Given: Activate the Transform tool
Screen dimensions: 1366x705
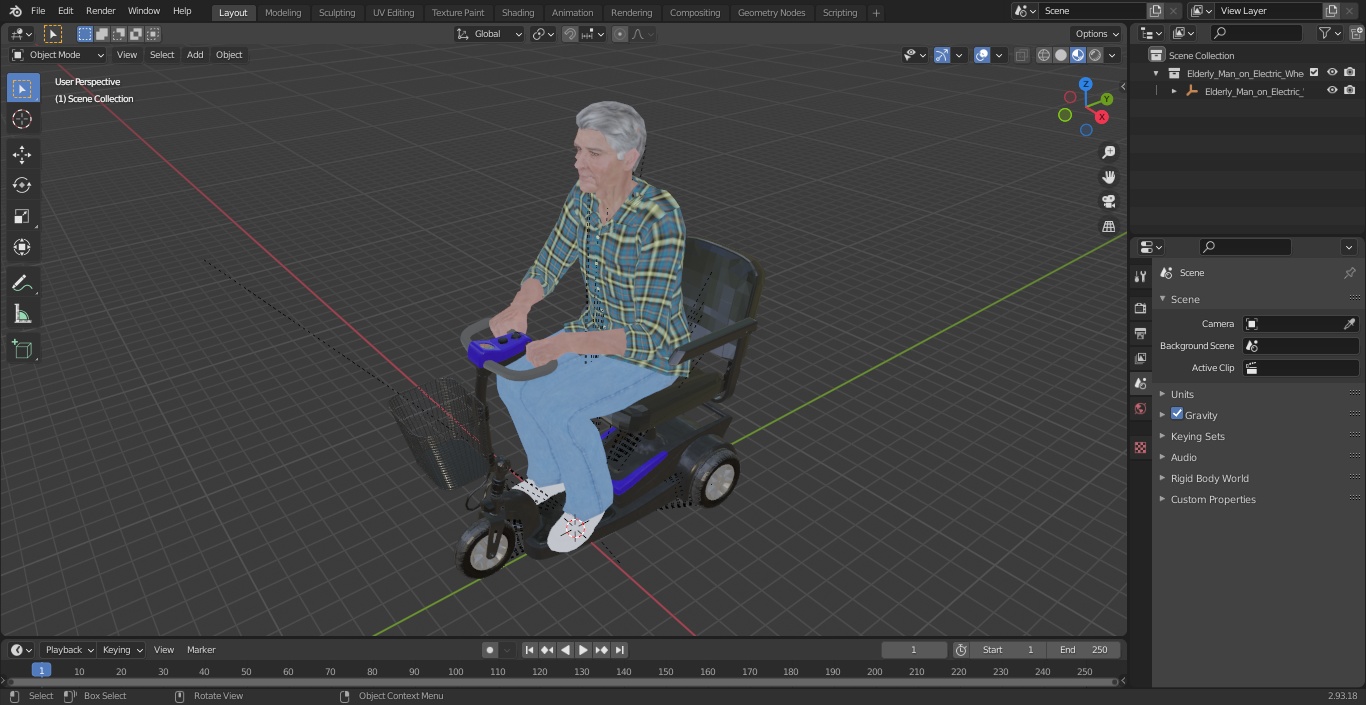Looking at the screenshot, I should (x=22, y=247).
